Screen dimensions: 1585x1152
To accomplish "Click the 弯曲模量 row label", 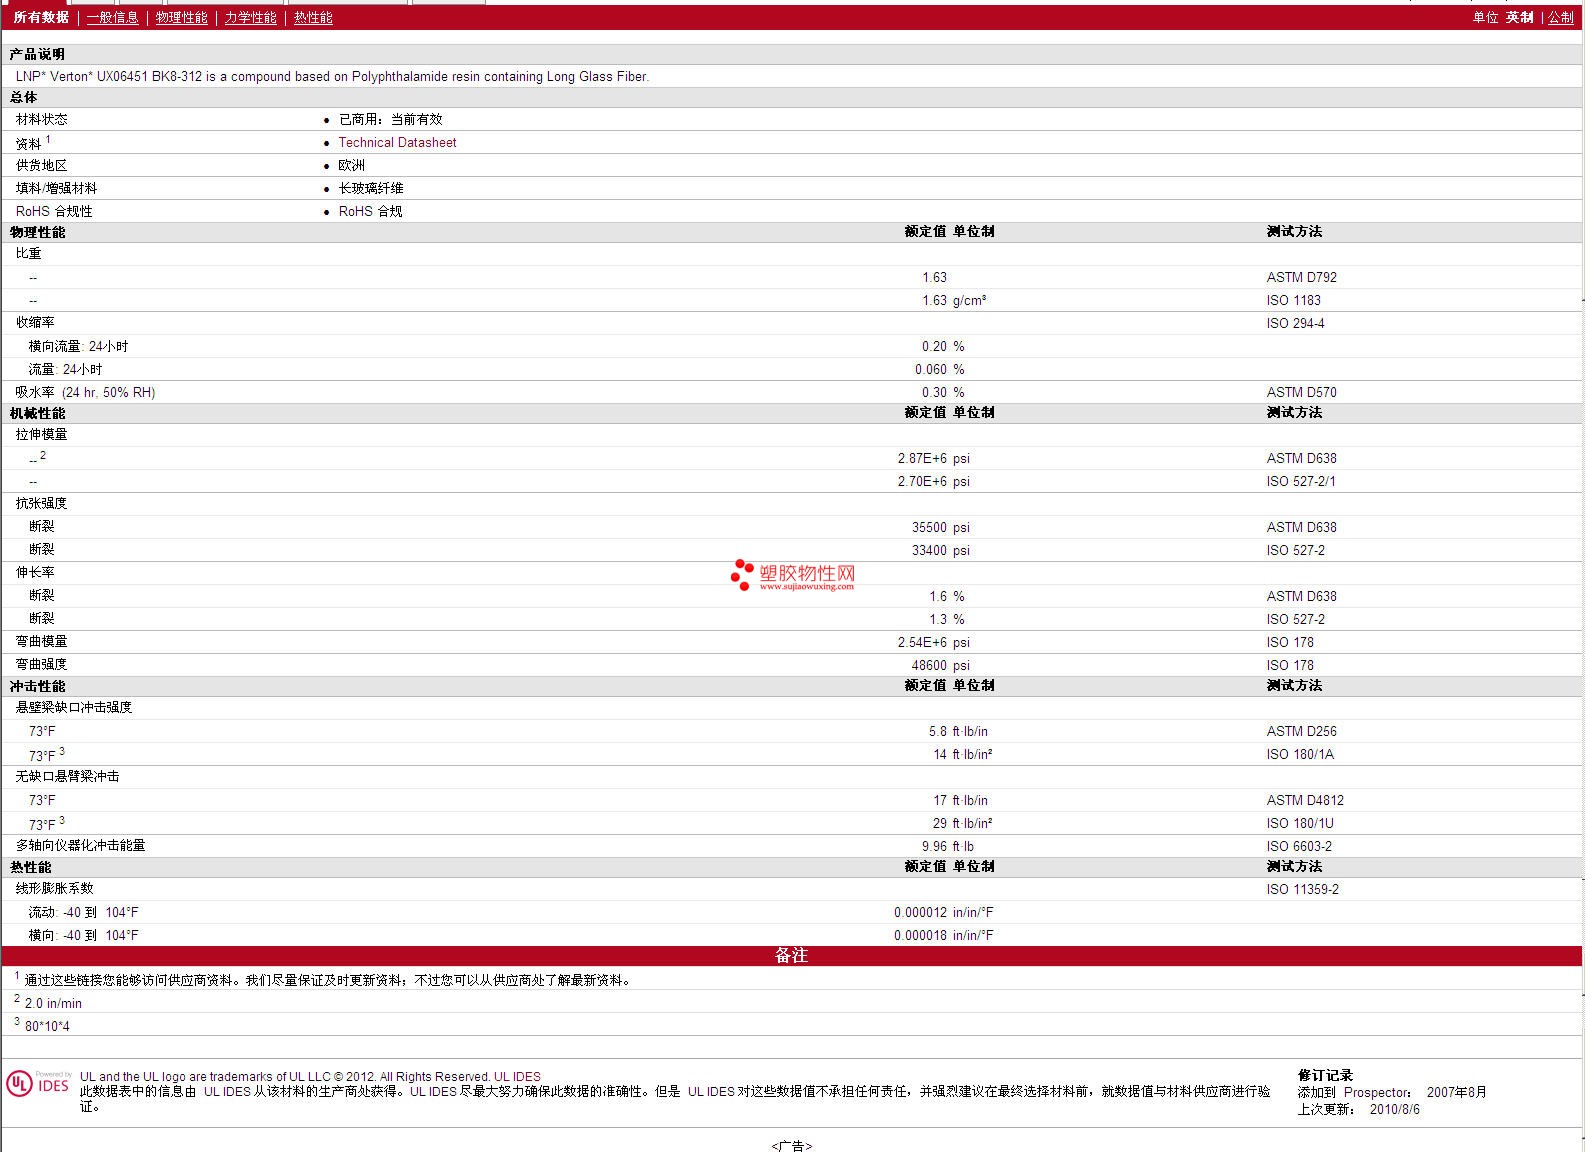I will coord(41,641).
